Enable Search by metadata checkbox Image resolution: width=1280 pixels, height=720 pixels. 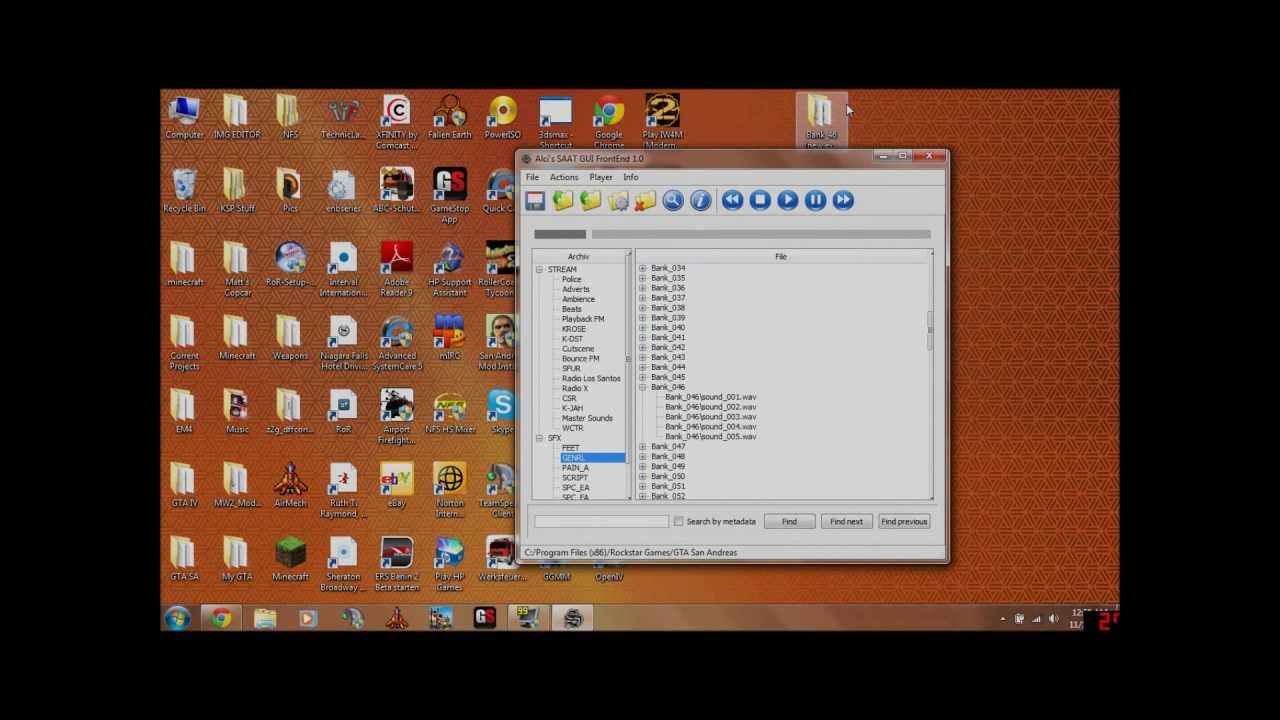pos(679,521)
